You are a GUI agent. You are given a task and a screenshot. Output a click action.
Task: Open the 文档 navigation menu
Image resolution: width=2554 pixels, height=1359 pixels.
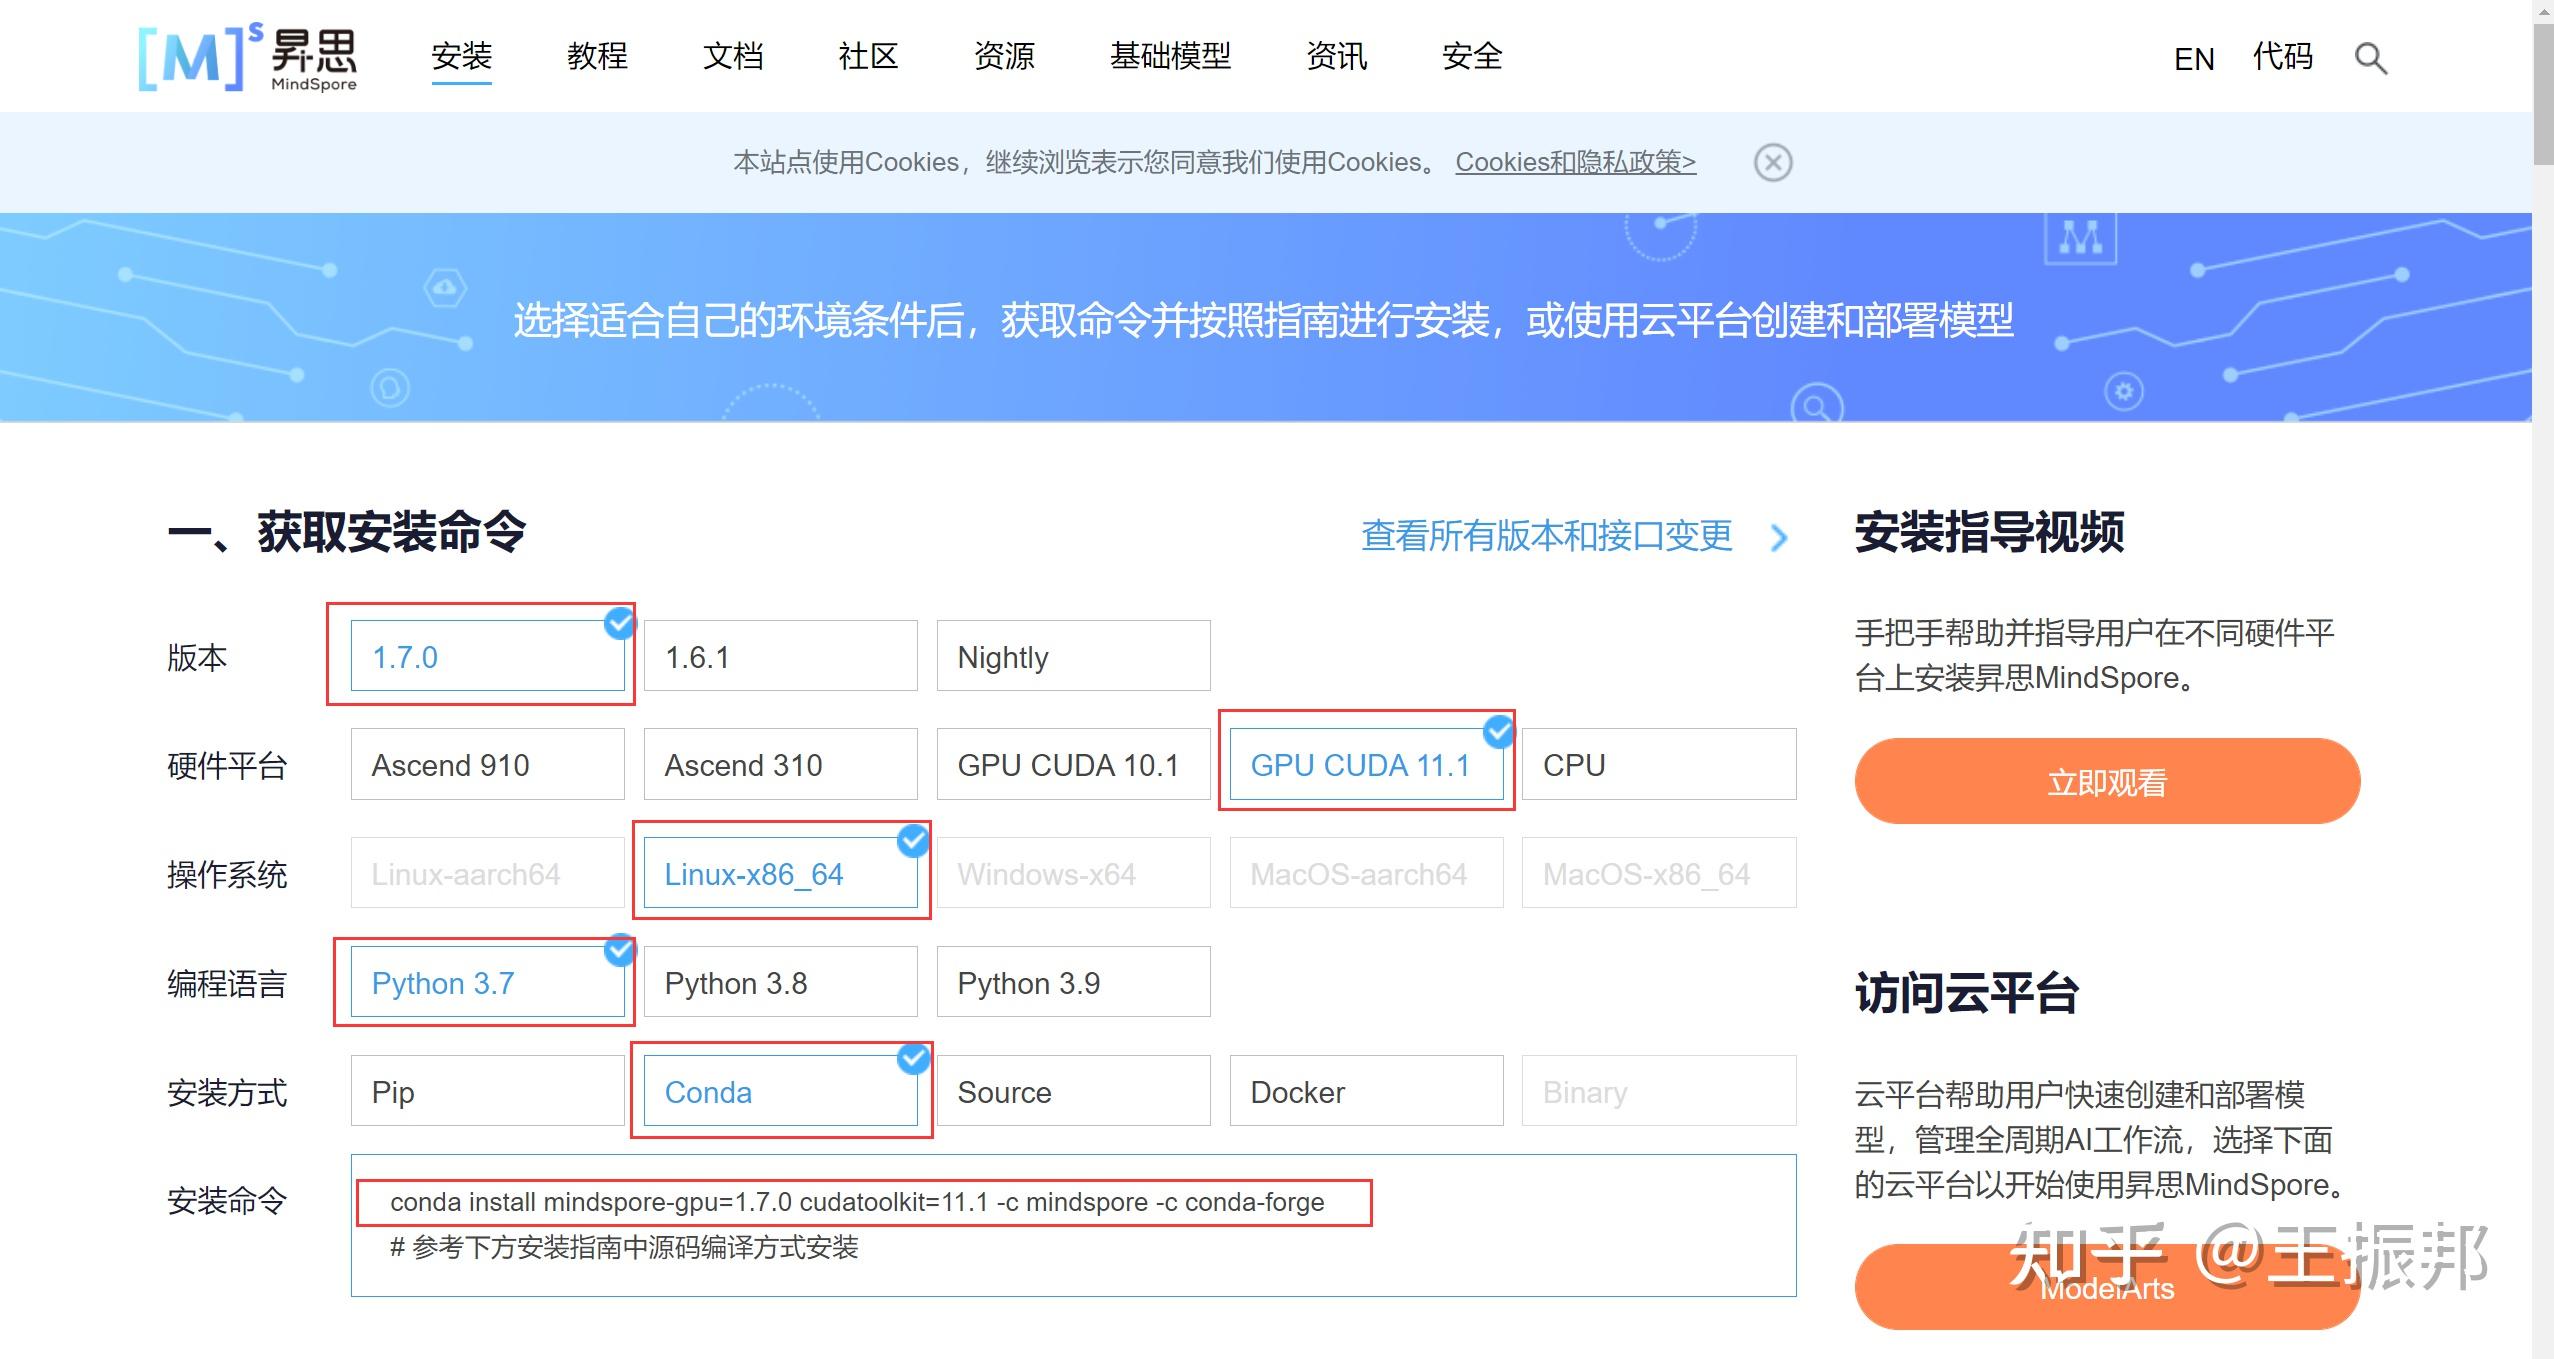tap(733, 56)
